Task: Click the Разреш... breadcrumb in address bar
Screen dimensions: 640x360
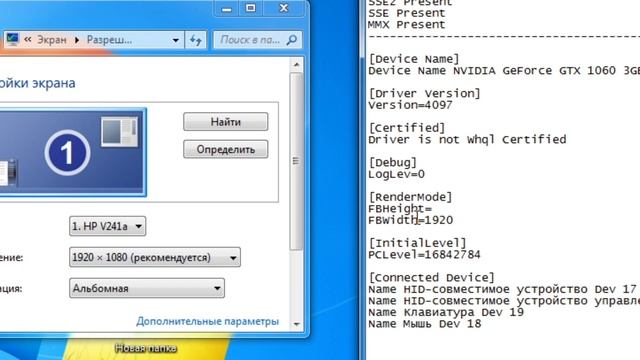Action: click(x=109, y=40)
